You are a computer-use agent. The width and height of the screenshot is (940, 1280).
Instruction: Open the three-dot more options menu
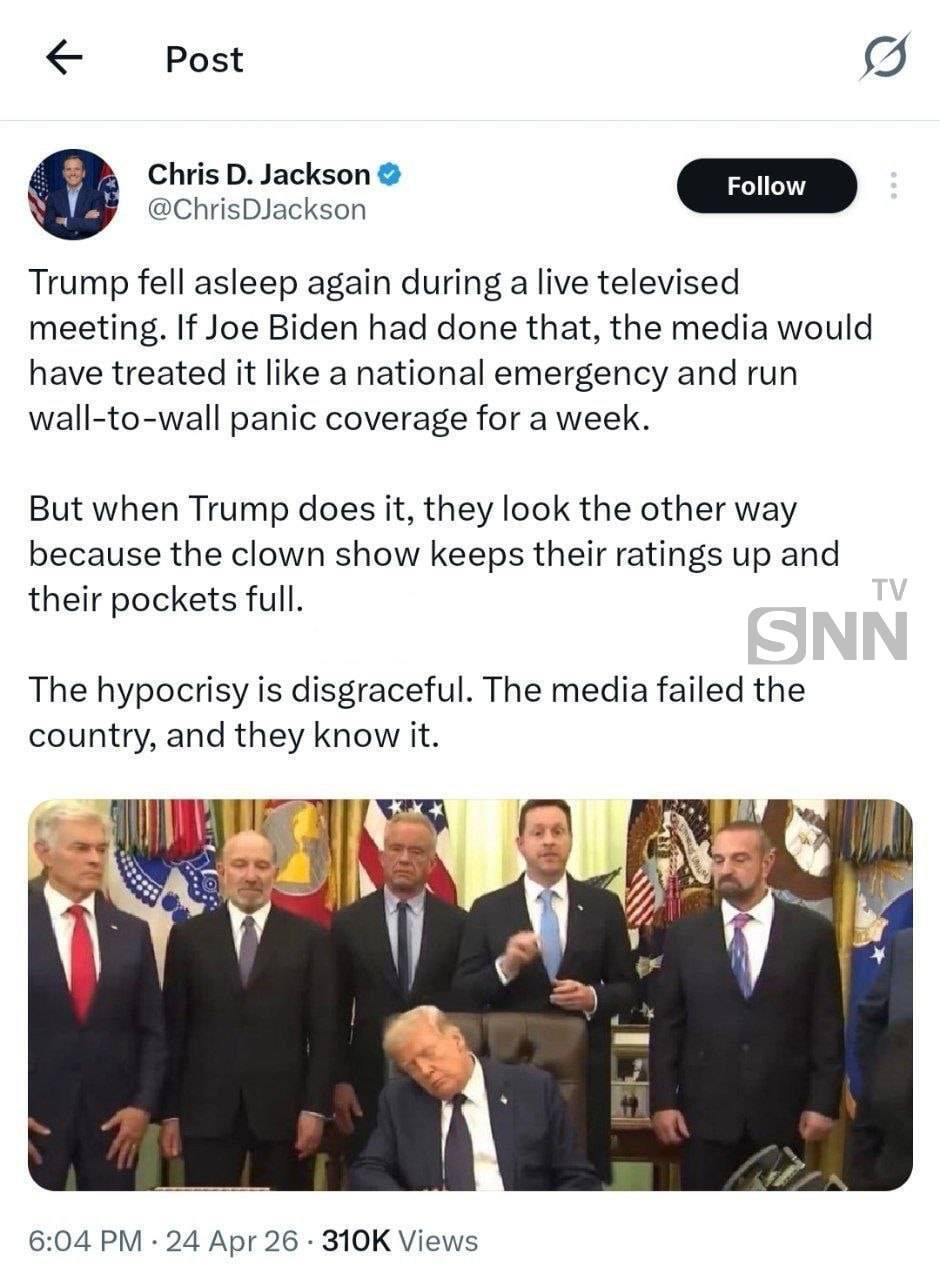893,186
